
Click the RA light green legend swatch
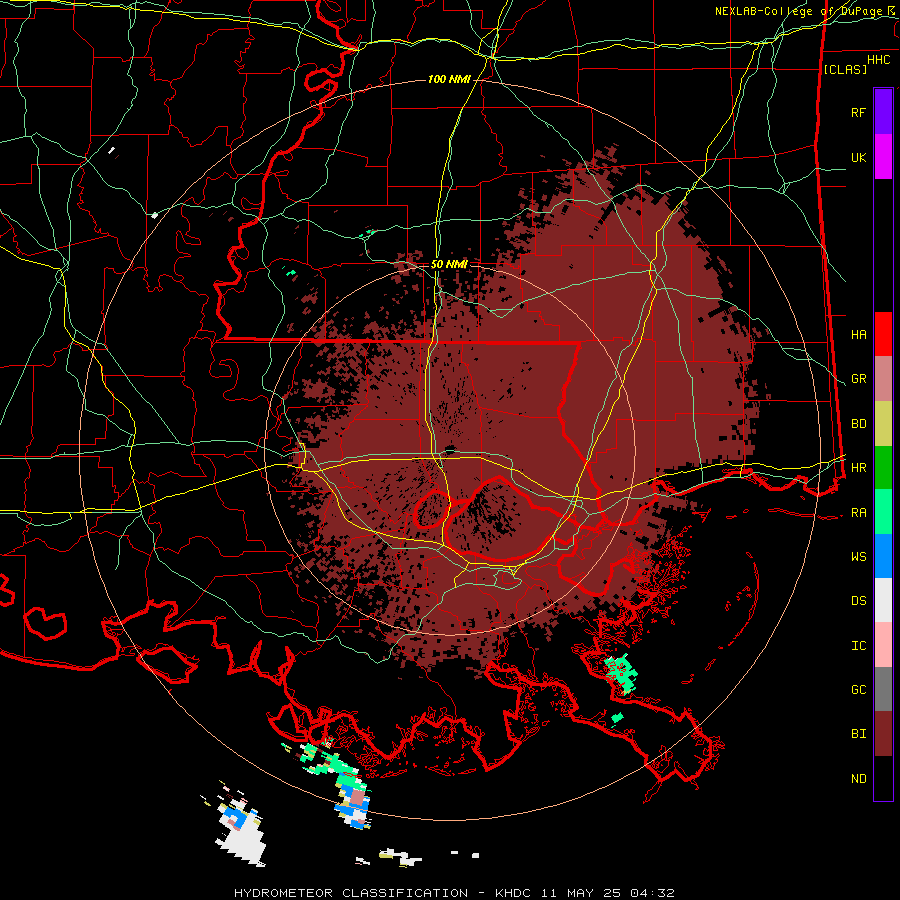(x=883, y=512)
